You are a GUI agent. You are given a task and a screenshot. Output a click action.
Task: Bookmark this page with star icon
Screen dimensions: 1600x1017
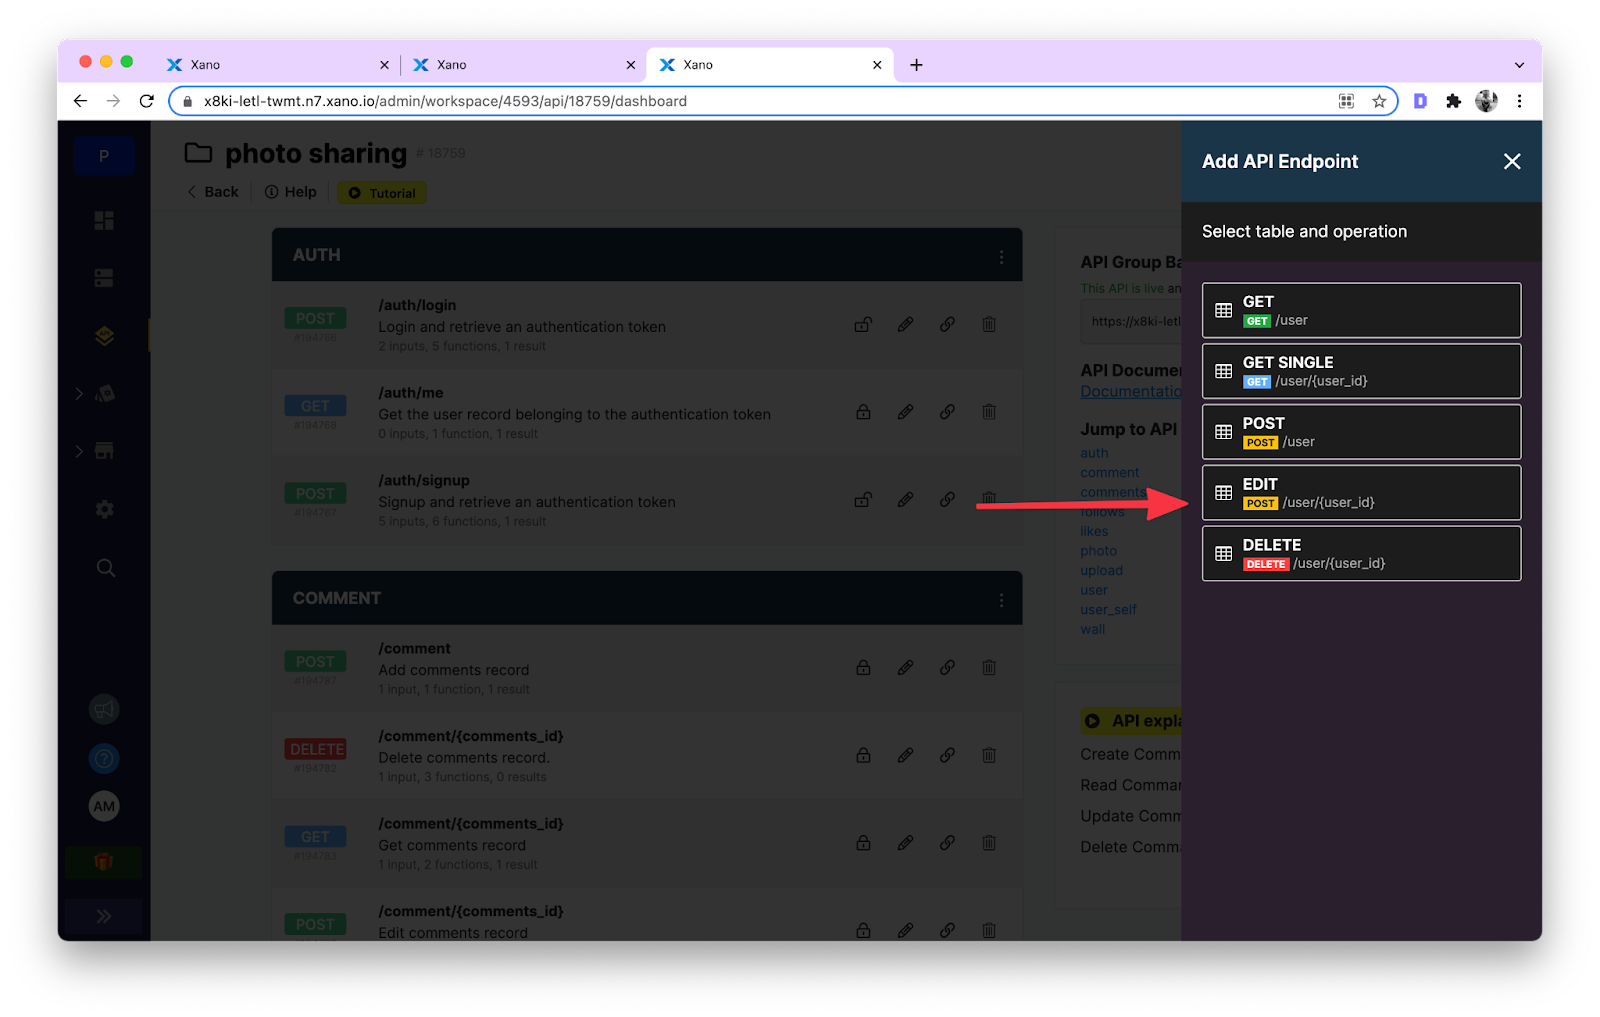(x=1379, y=101)
